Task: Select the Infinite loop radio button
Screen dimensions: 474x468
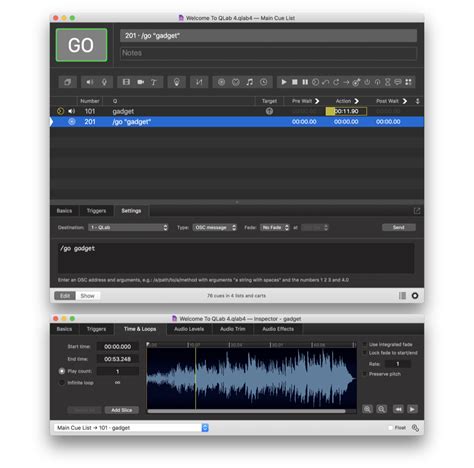Action: (62, 383)
